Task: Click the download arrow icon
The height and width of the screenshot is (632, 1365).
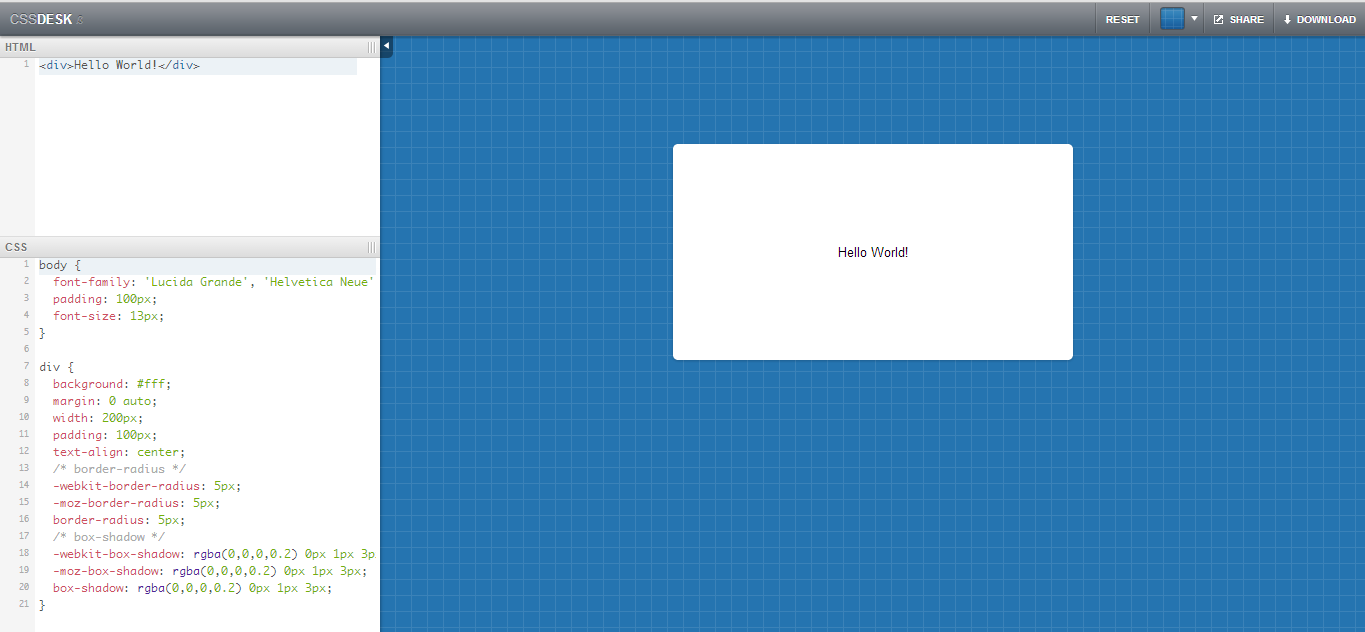Action: 1287,20
